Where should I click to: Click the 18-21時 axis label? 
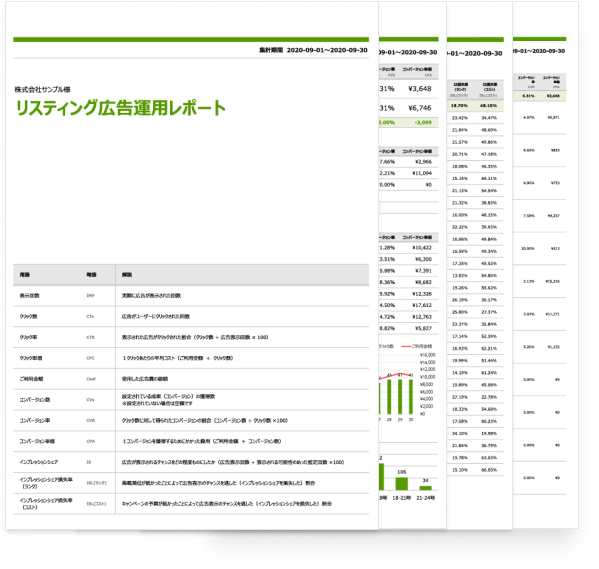(403, 498)
